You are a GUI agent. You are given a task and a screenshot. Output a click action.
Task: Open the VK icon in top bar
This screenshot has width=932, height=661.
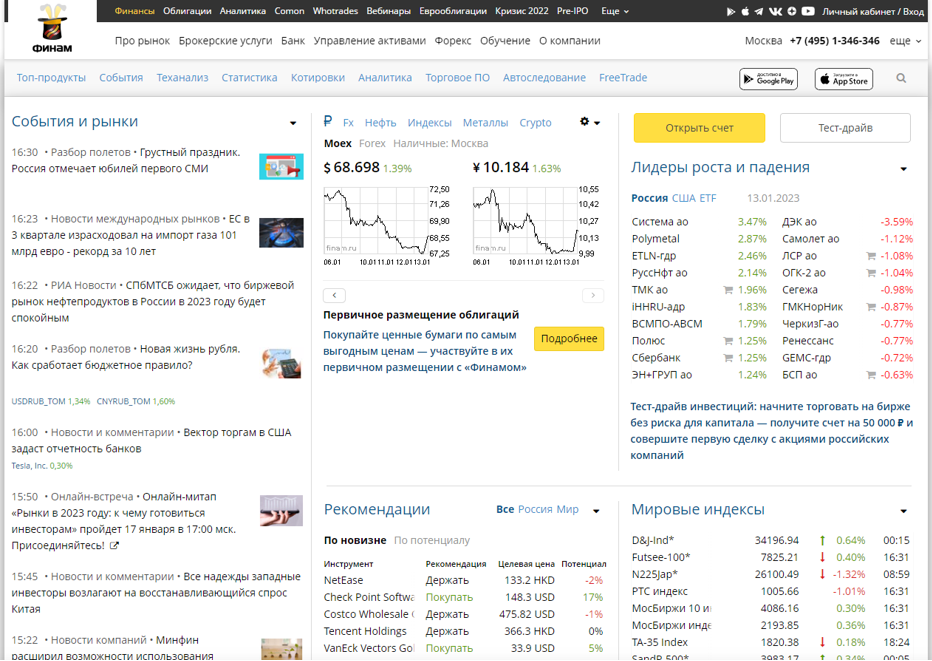pyautogui.click(x=775, y=11)
